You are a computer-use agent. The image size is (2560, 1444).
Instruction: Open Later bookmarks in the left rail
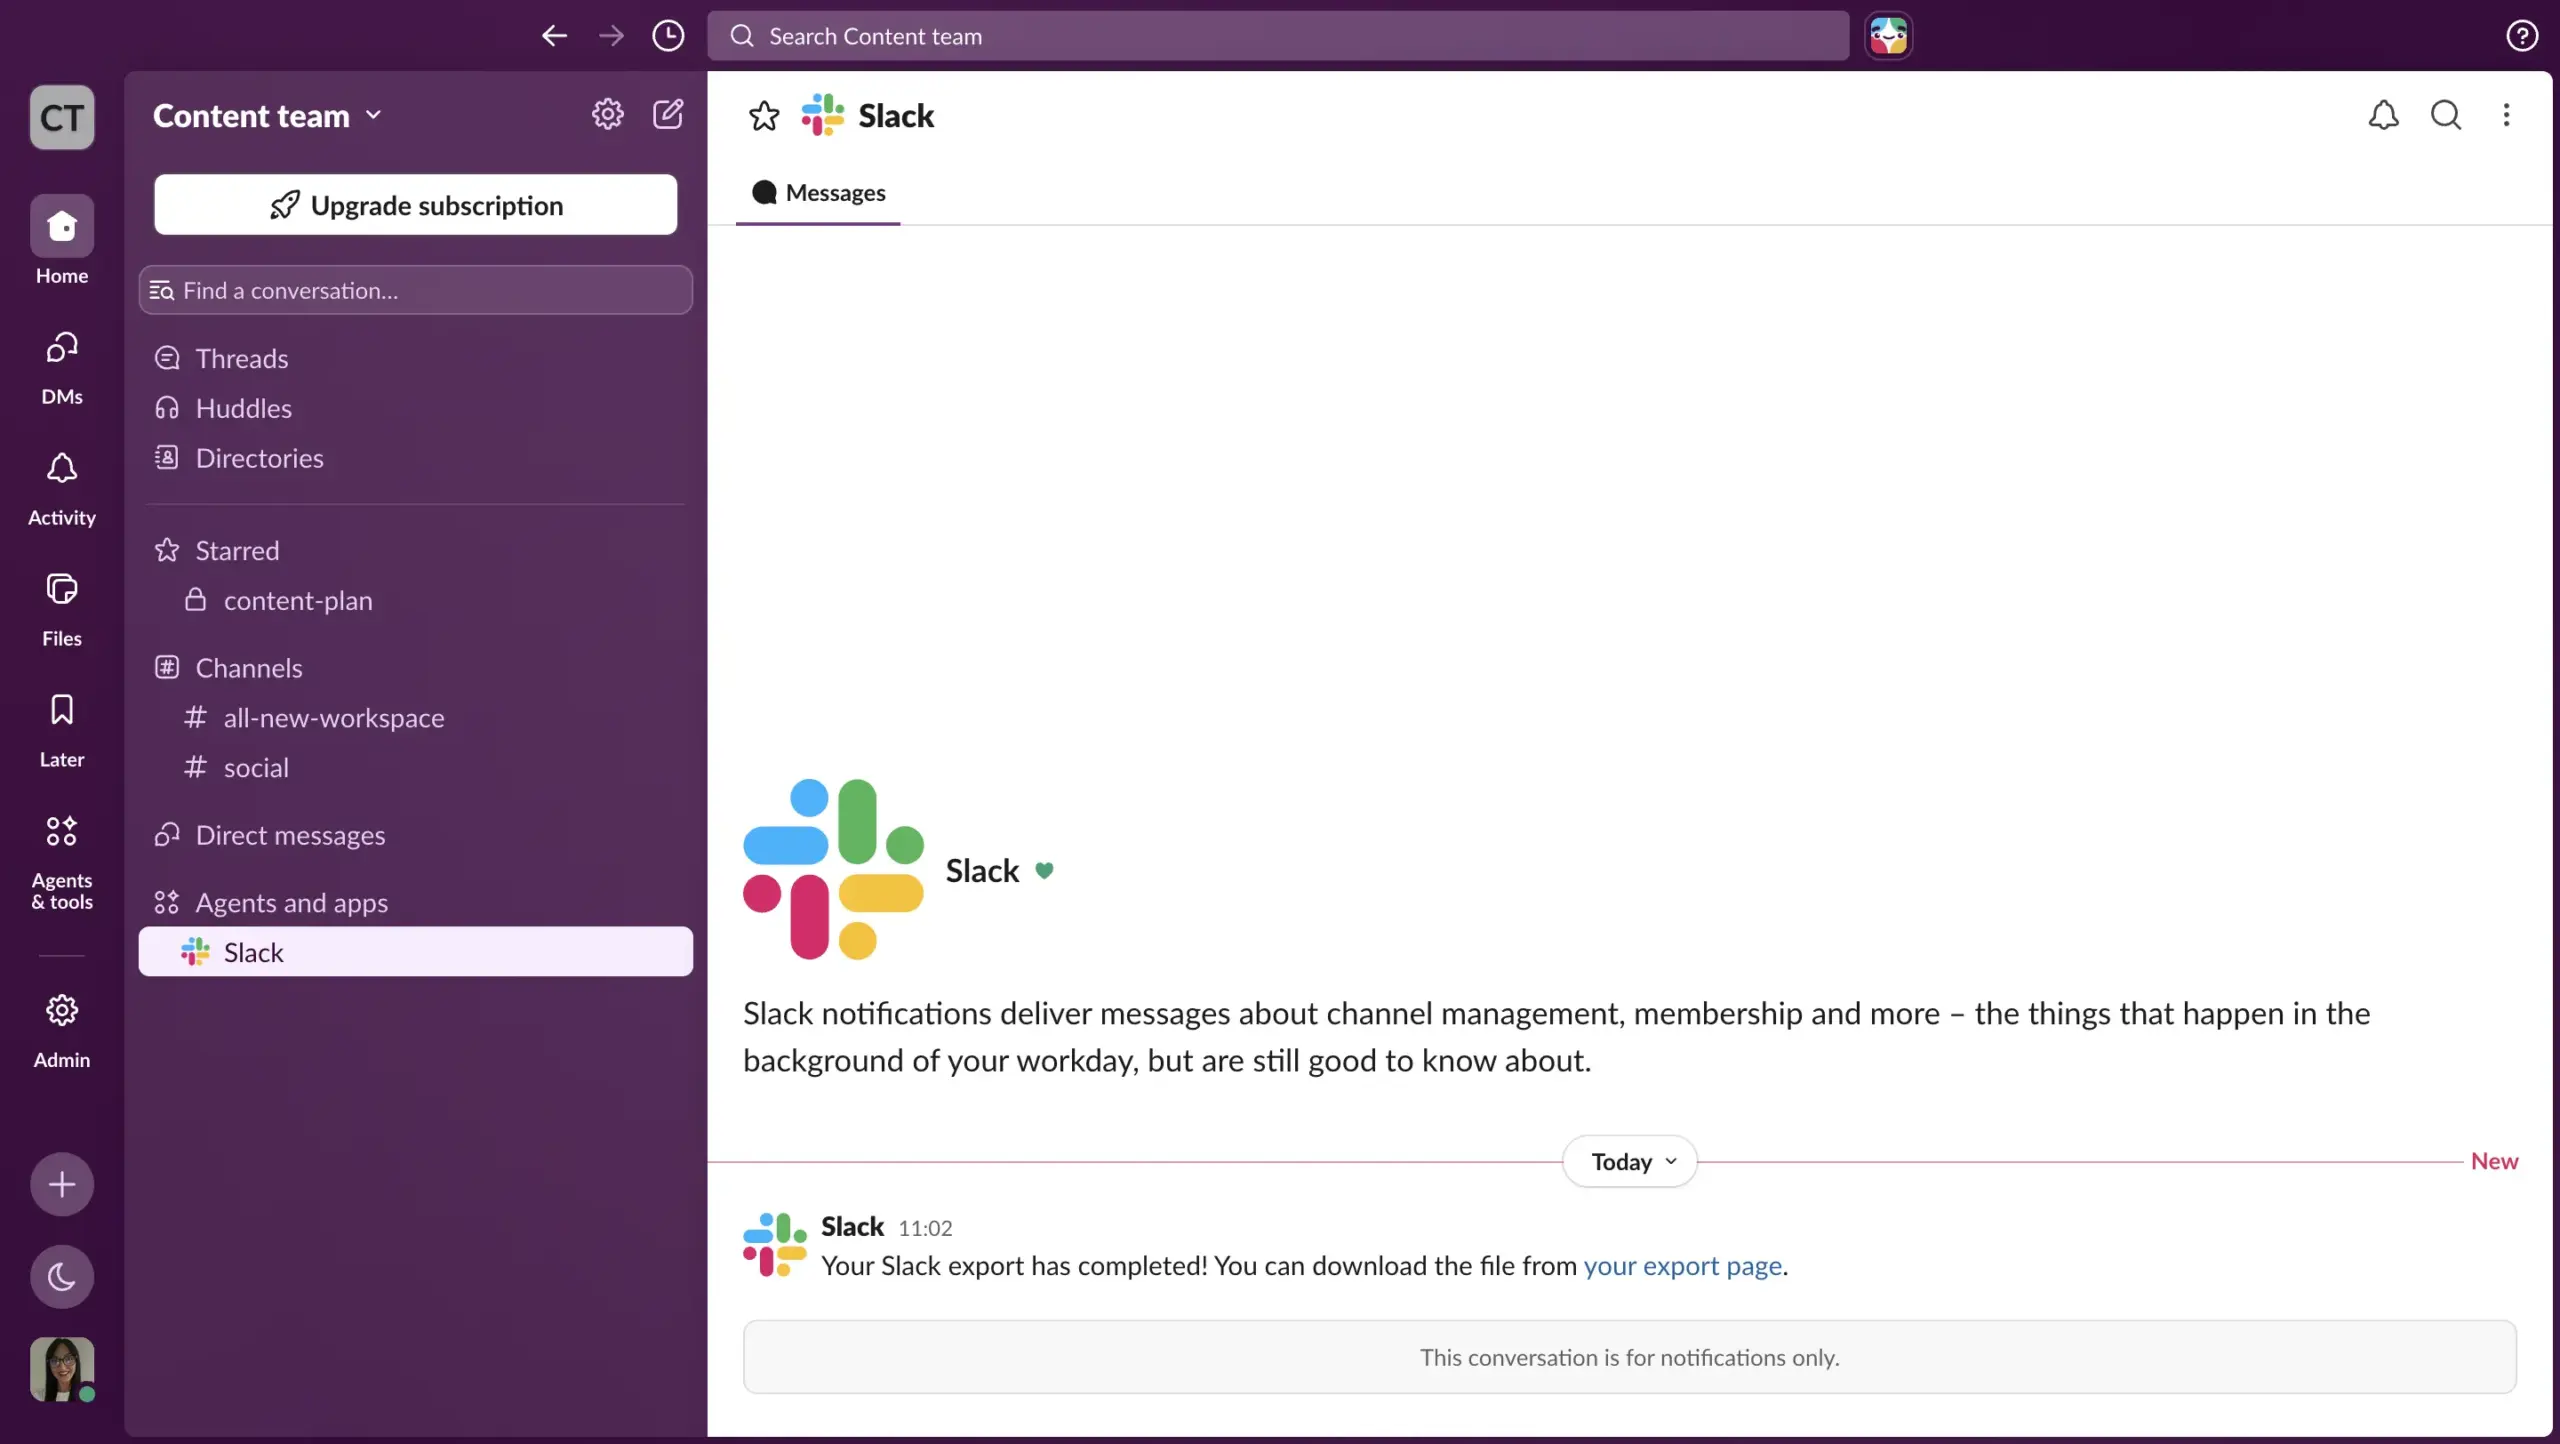click(x=62, y=731)
